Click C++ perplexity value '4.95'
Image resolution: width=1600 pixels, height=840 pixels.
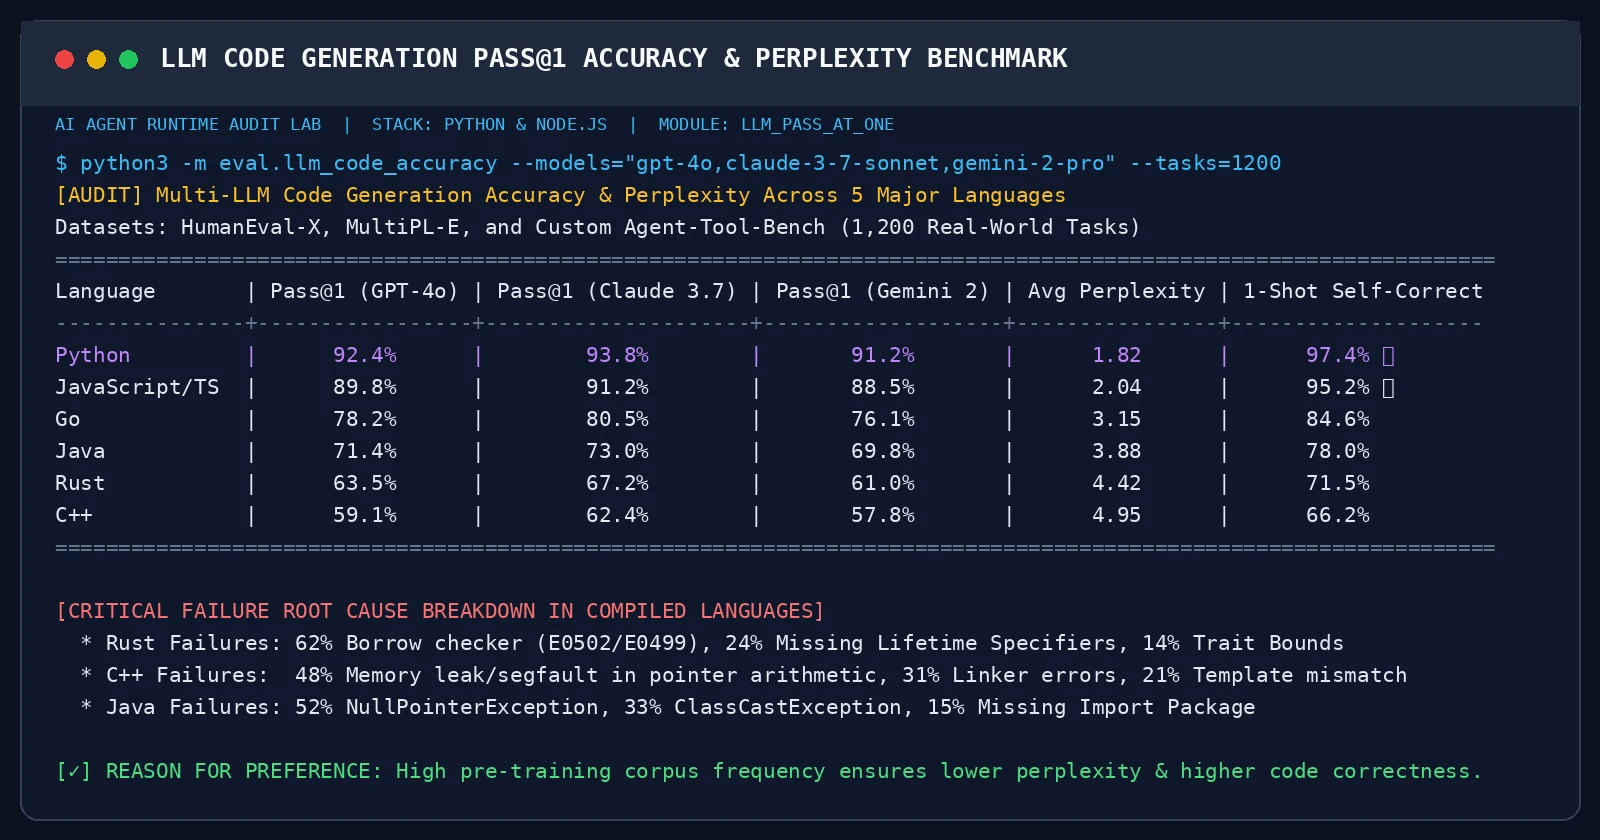click(x=1117, y=515)
